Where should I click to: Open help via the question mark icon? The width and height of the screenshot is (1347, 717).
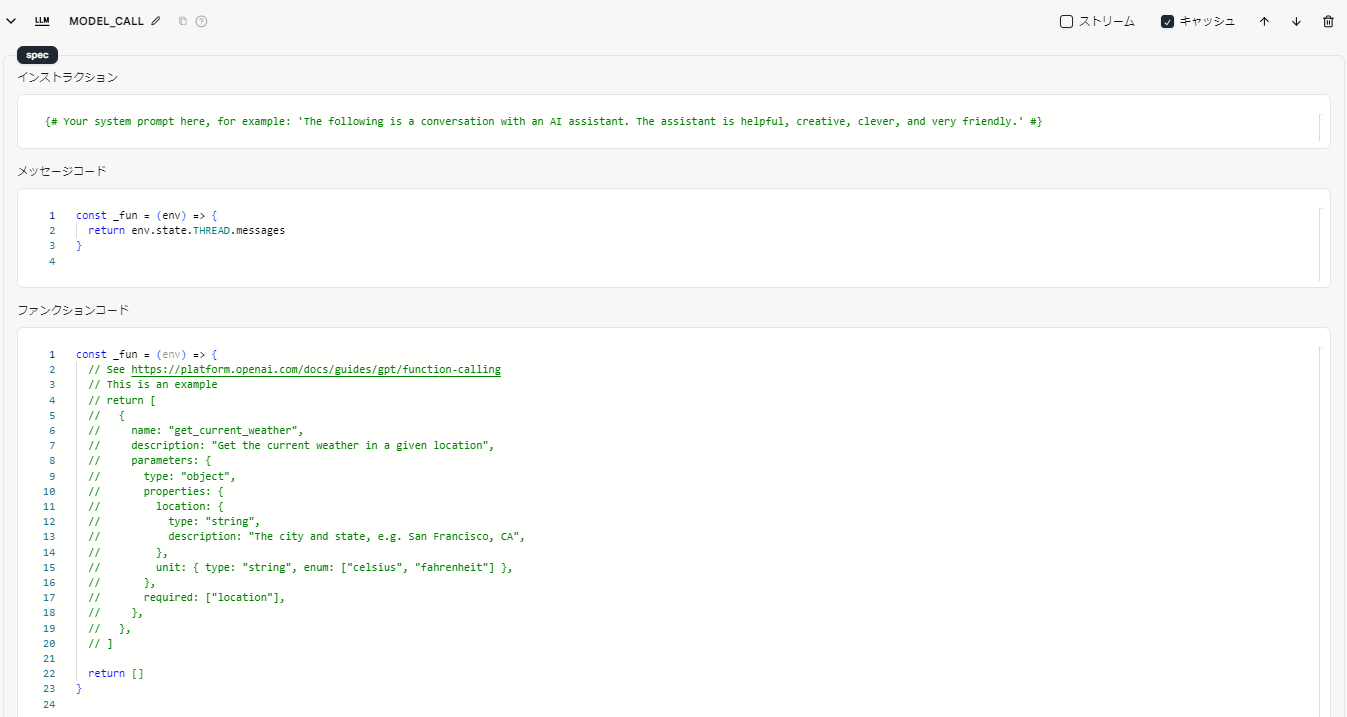click(201, 21)
